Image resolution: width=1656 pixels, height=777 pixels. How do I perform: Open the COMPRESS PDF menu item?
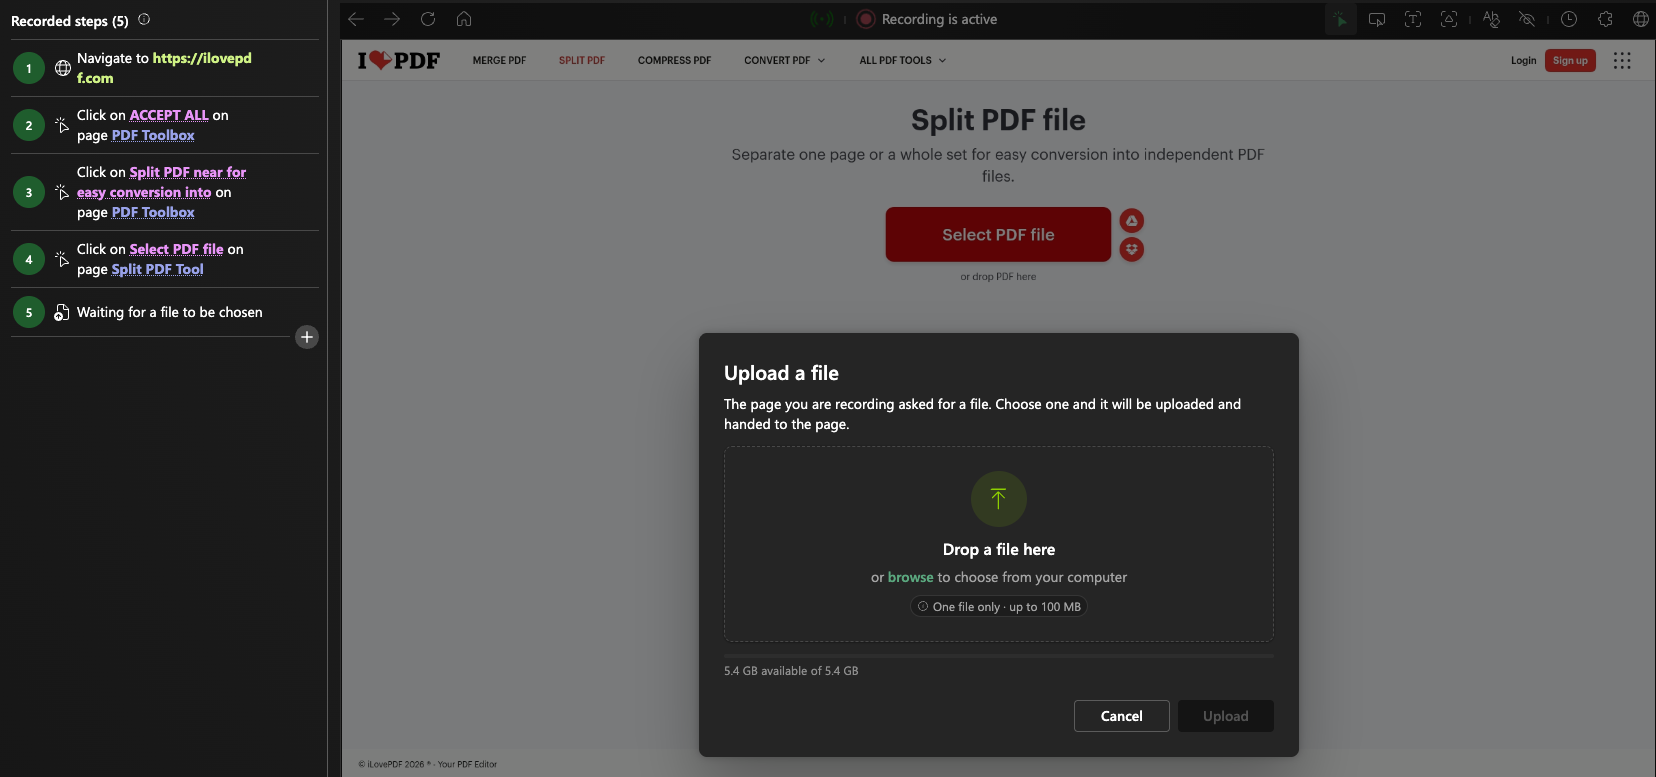(x=675, y=60)
